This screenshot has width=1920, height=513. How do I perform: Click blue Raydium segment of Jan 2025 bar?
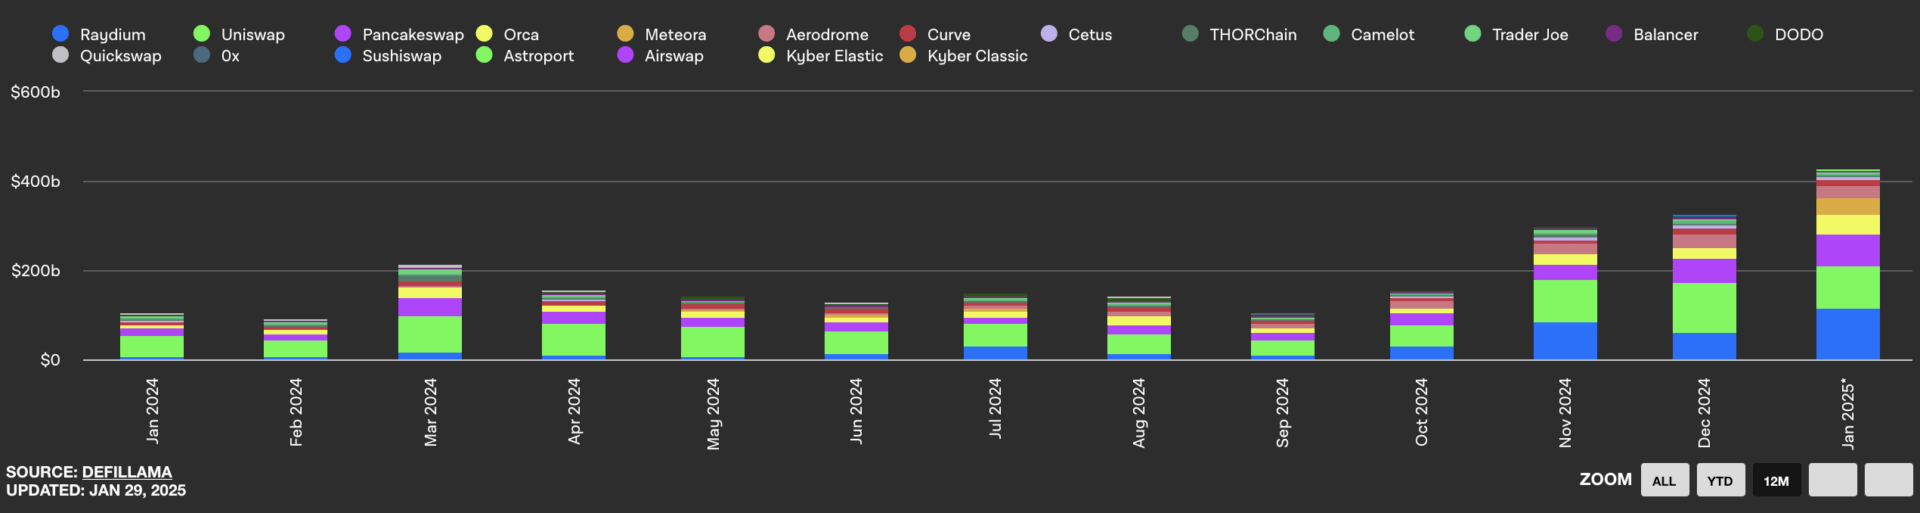[1848, 334]
